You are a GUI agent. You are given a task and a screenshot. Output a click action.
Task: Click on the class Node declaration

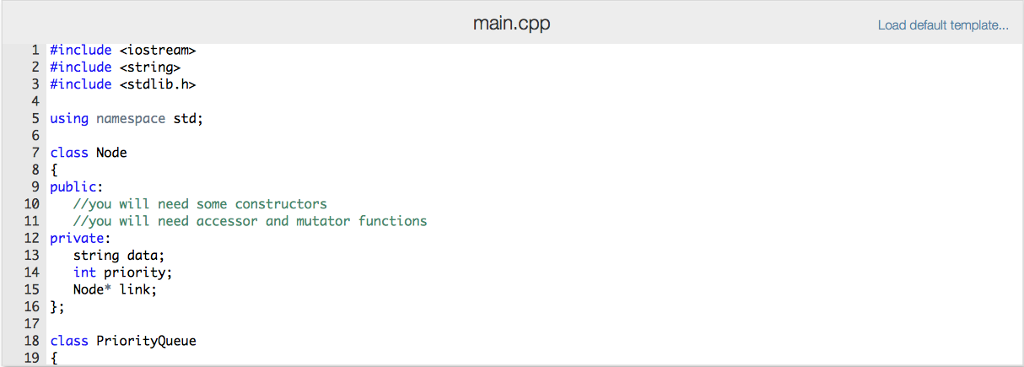pyautogui.click(x=88, y=153)
